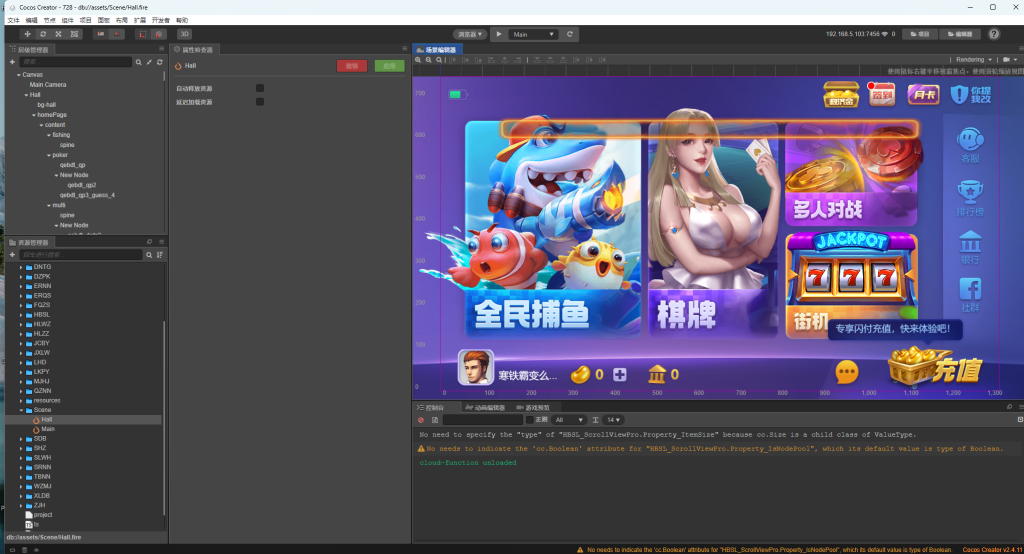Zoom in the scene editor view
Image resolution: width=1024 pixels, height=554 pixels.
click(x=419, y=59)
